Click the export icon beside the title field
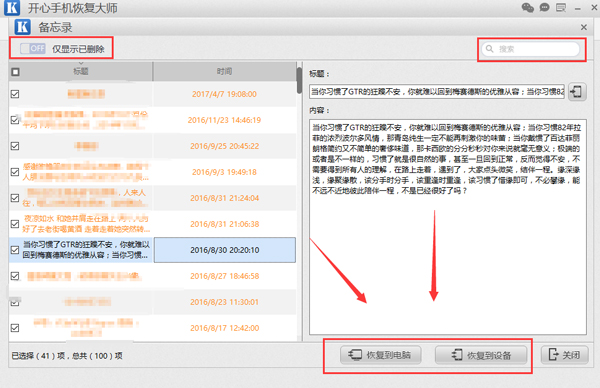 (577, 91)
